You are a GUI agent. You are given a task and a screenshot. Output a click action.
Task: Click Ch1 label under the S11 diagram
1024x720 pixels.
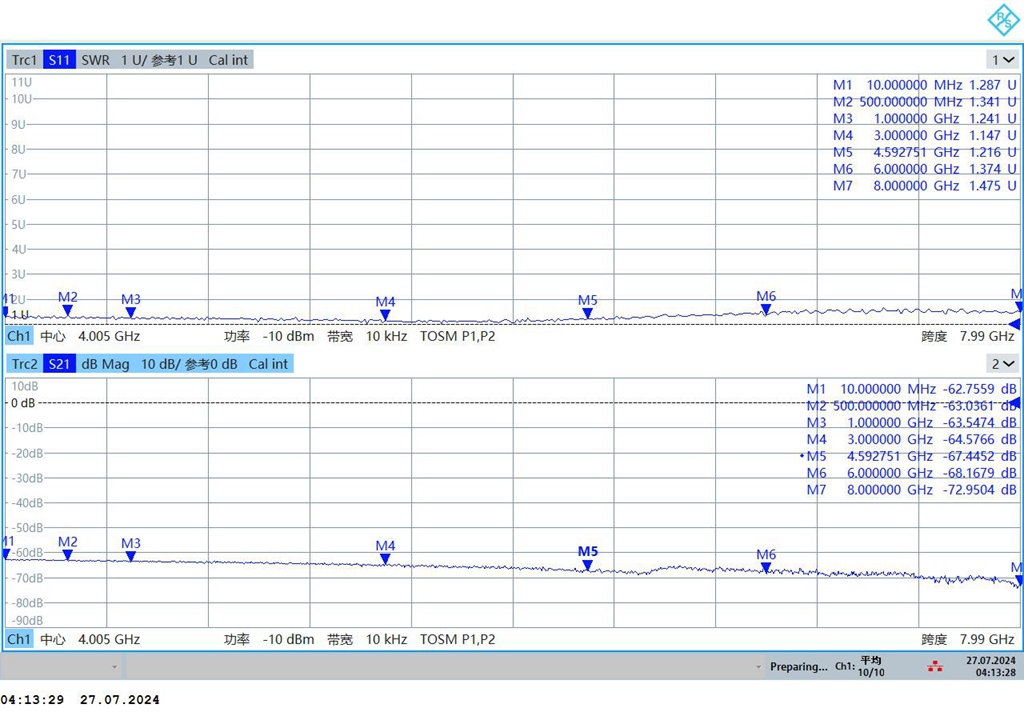pos(19,336)
